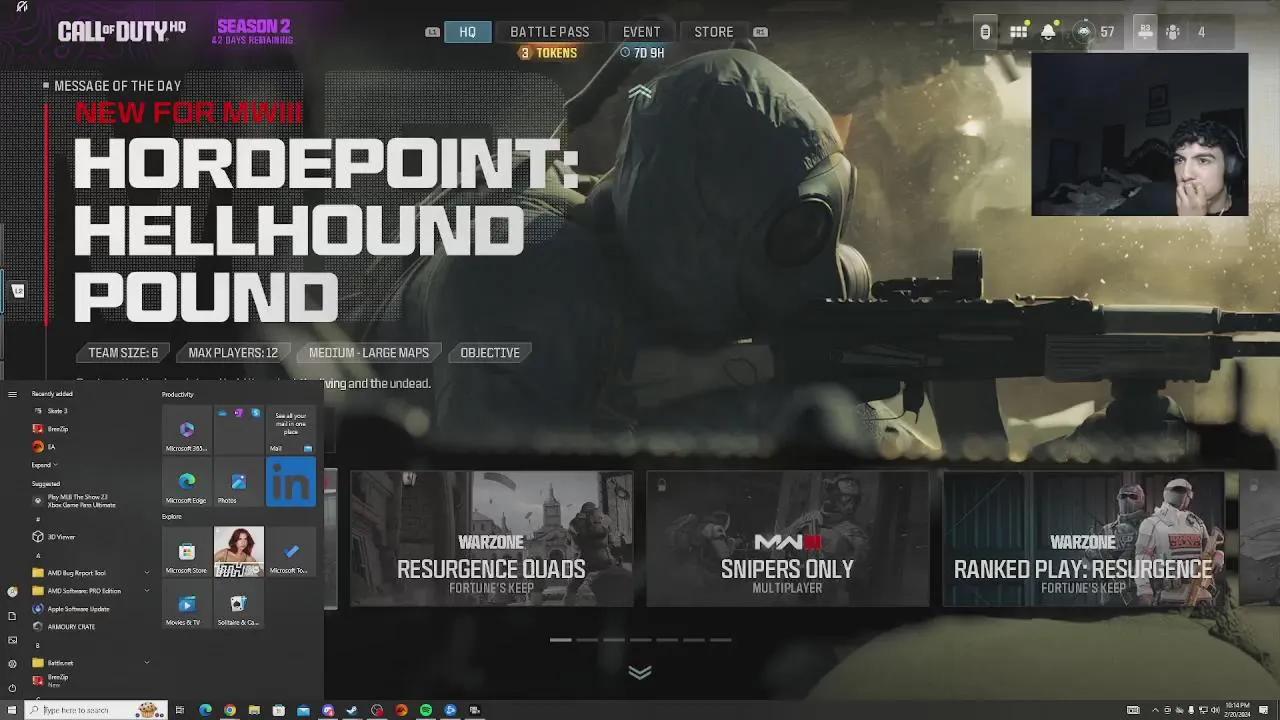The width and height of the screenshot is (1280, 720).
Task: Open the Mail tile
Action: [291, 430]
